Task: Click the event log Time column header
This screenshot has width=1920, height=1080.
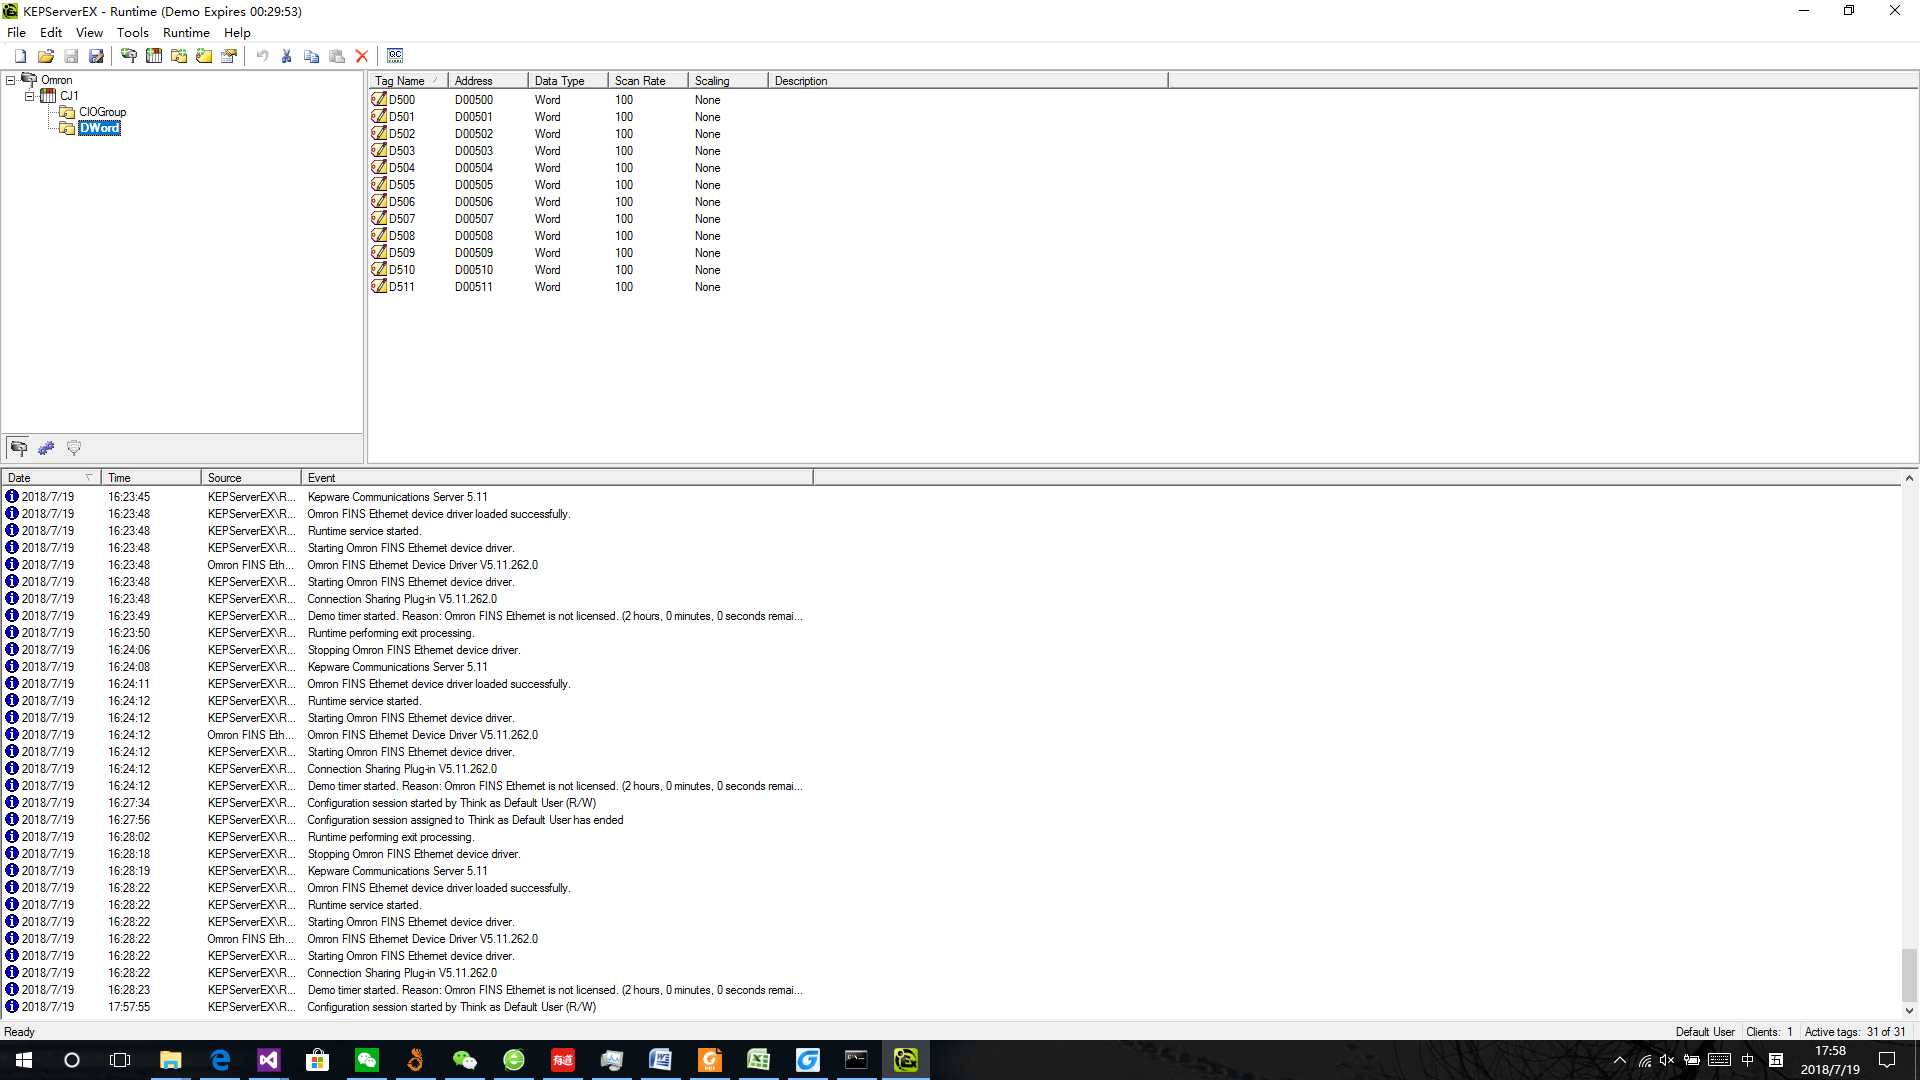Action: [x=151, y=478]
